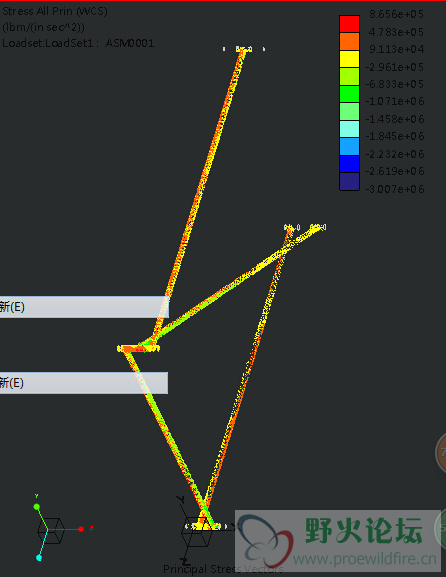Click legend value -1.071e+06
The height and width of the screenshot is (577, 446).
click(x=394, y=101)
